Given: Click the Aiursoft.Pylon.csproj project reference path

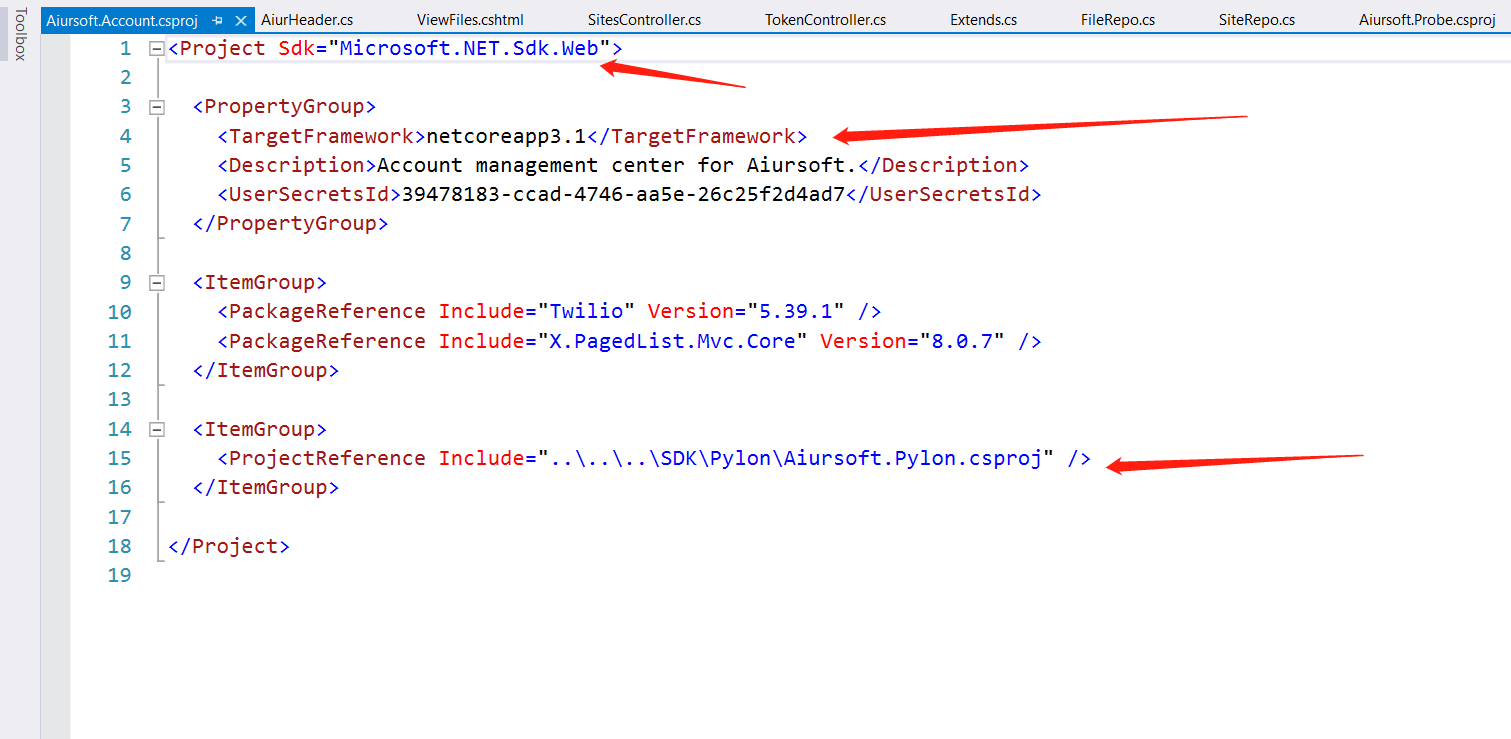Looking at the screenshot, I should [x=796, y=458].
